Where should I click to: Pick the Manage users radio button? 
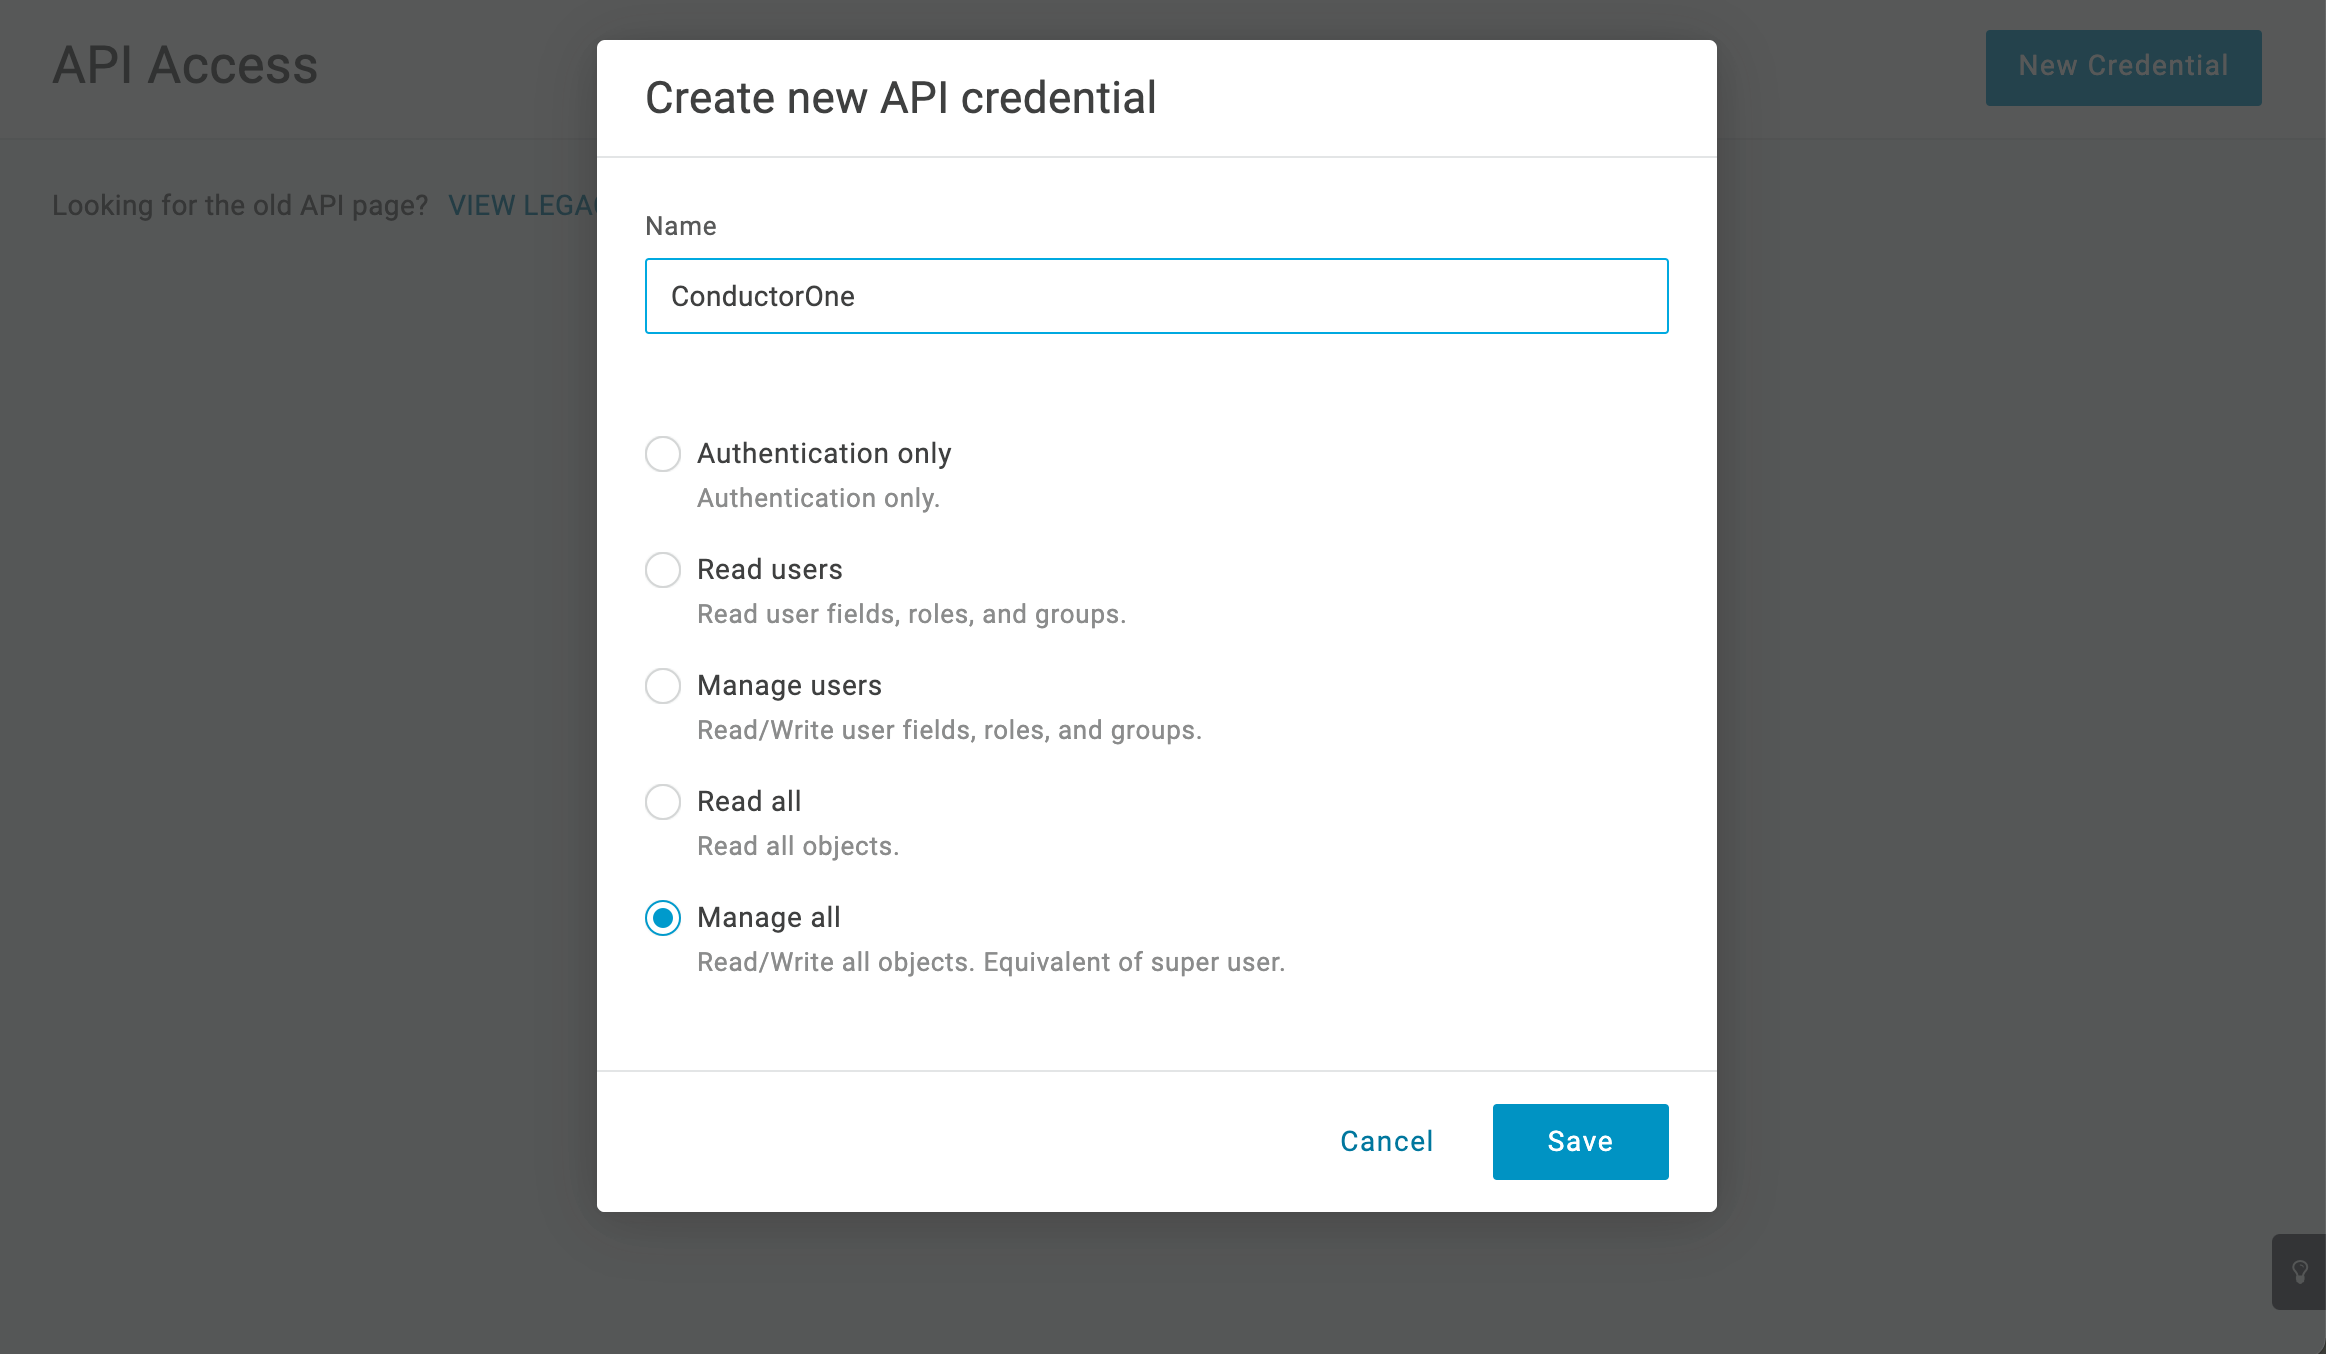[663, 686]
